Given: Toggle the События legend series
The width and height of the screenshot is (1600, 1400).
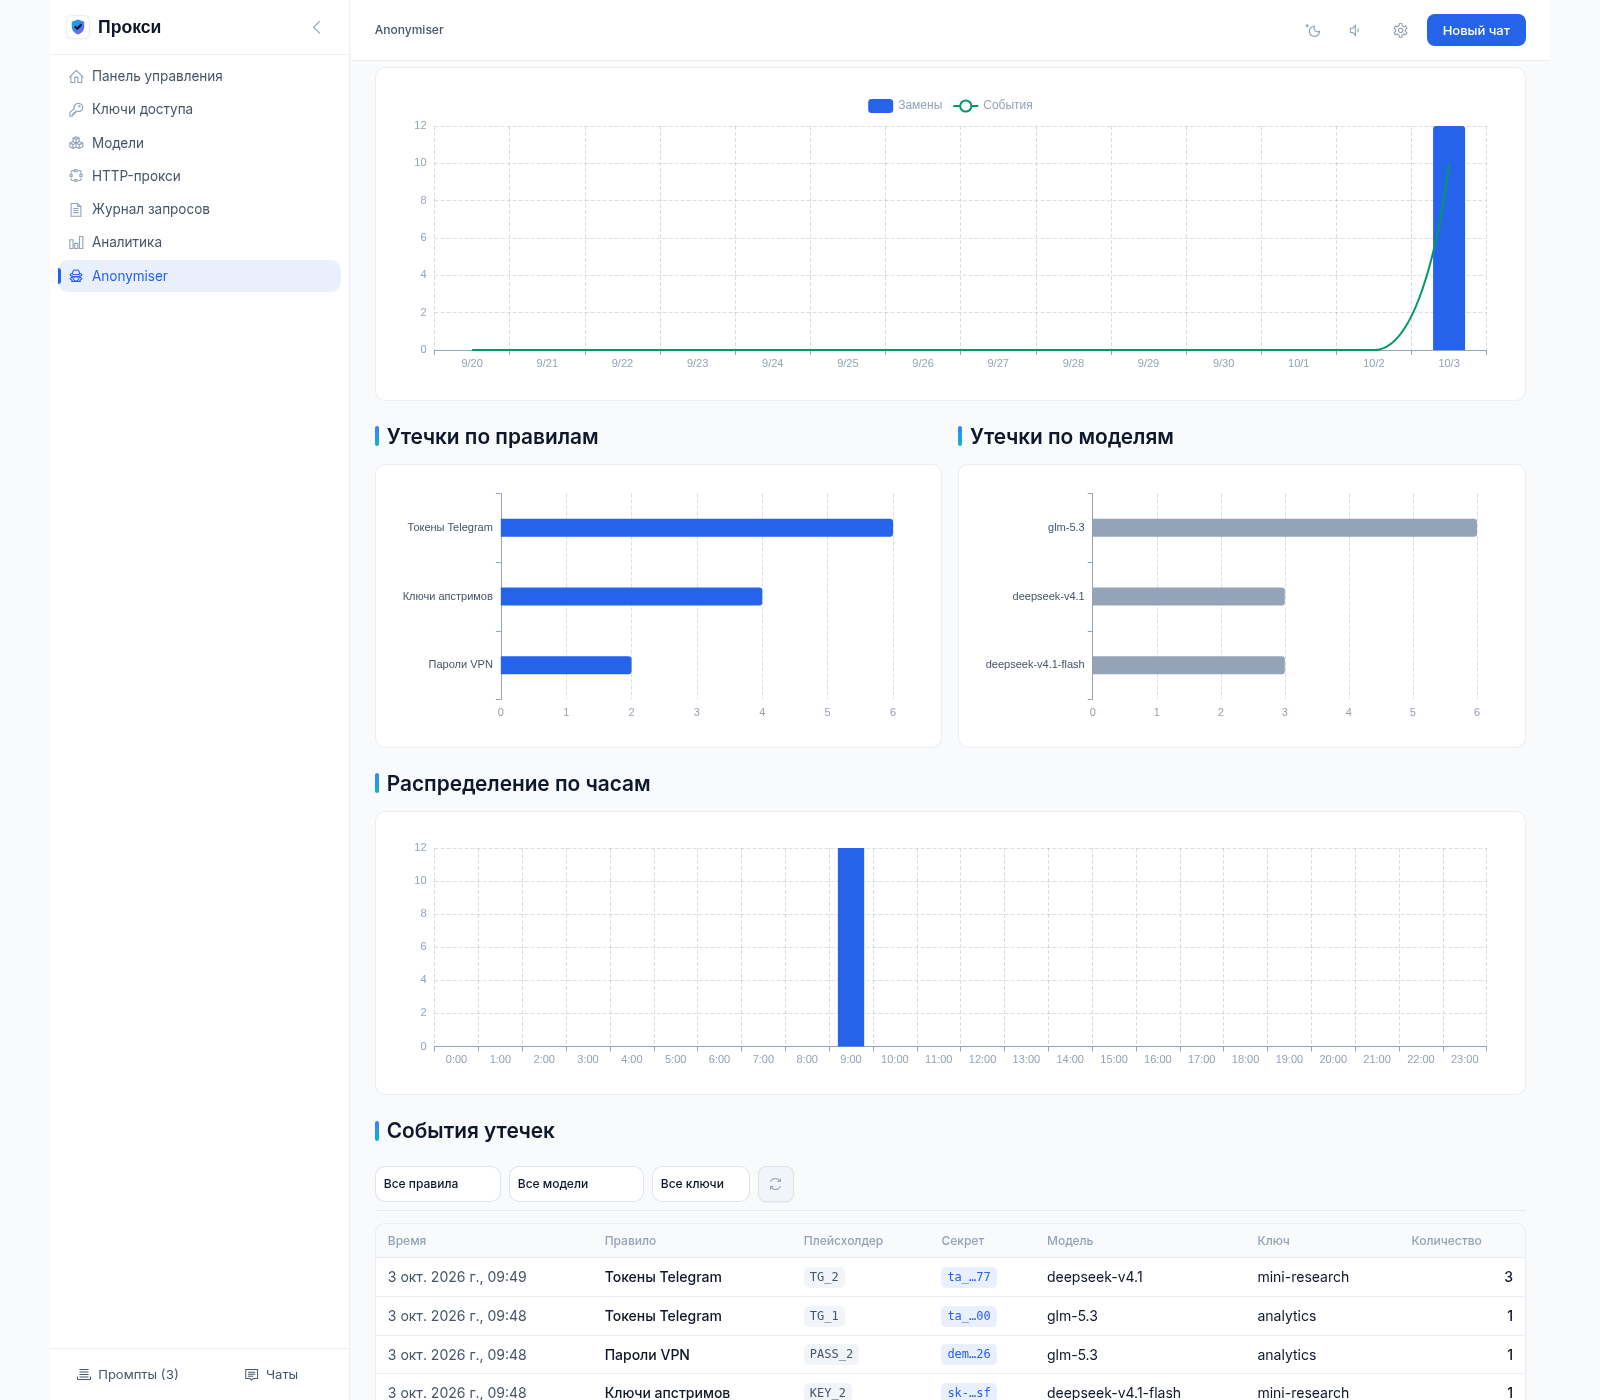Looking at the screenshot, I should 993,105.
